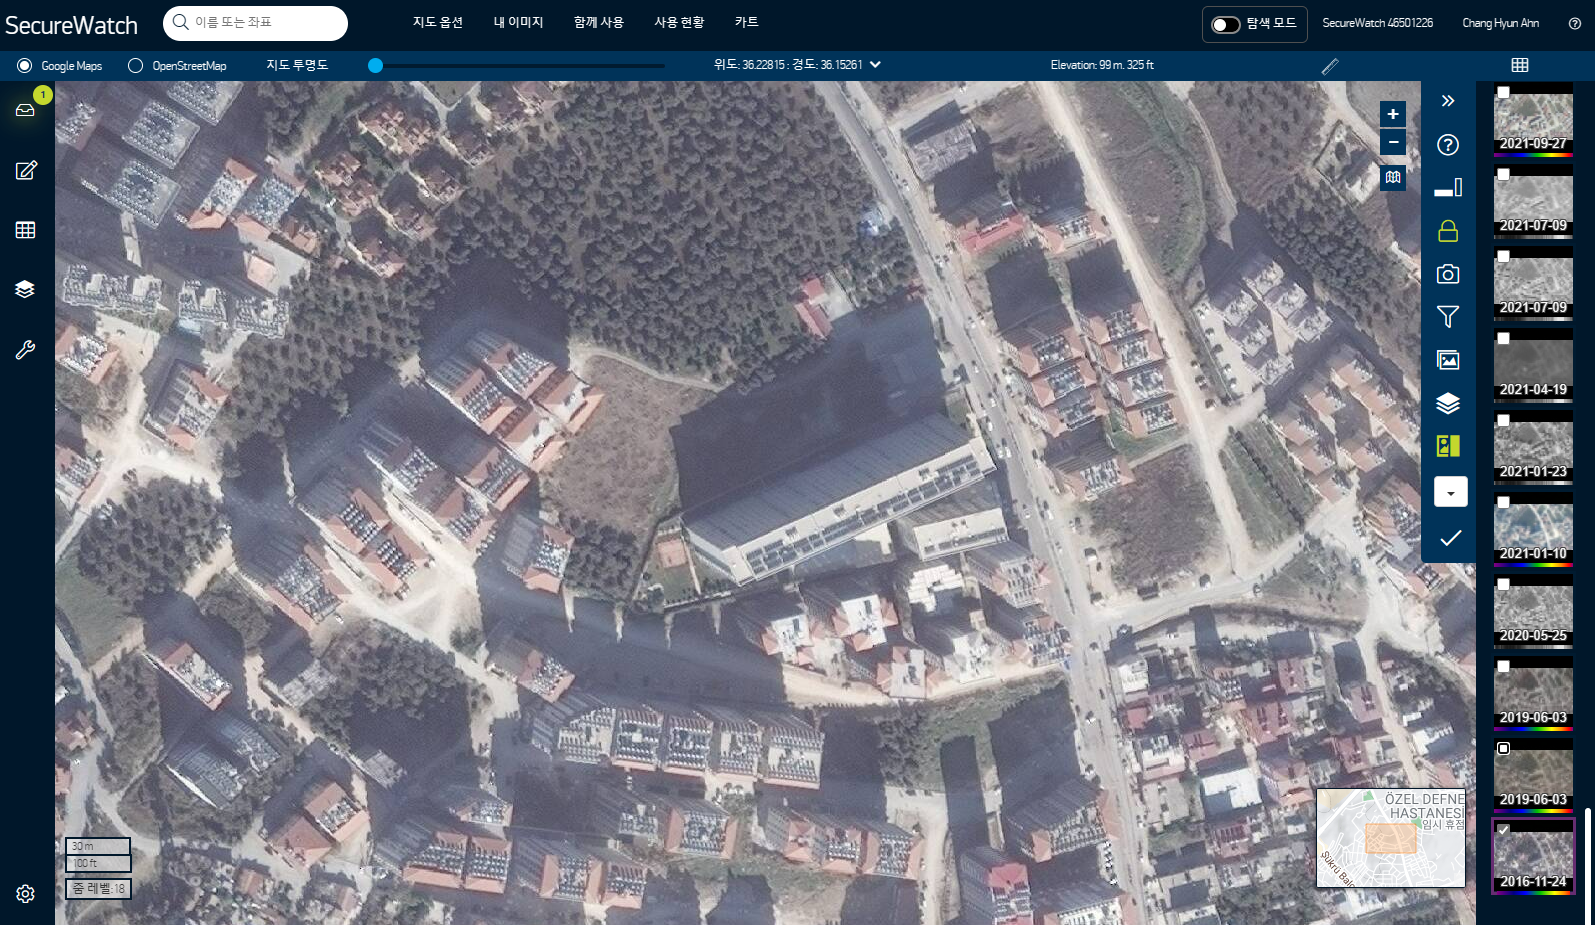The image size is (1595, 925).
Task: Expand the coordinates dropdown chevron
Action: tap(876, 65)
